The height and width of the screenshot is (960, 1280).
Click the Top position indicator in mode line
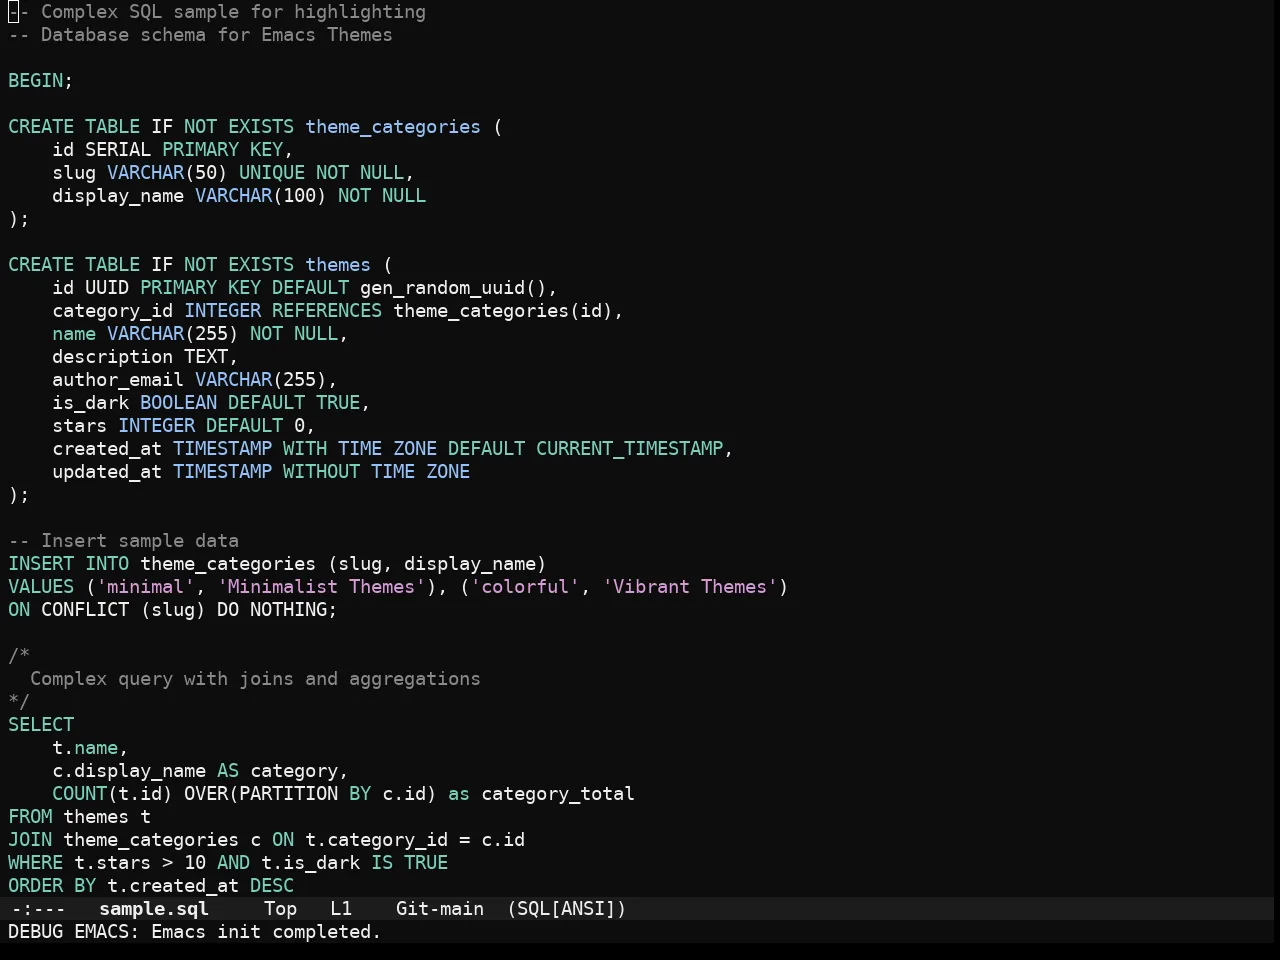281,909
